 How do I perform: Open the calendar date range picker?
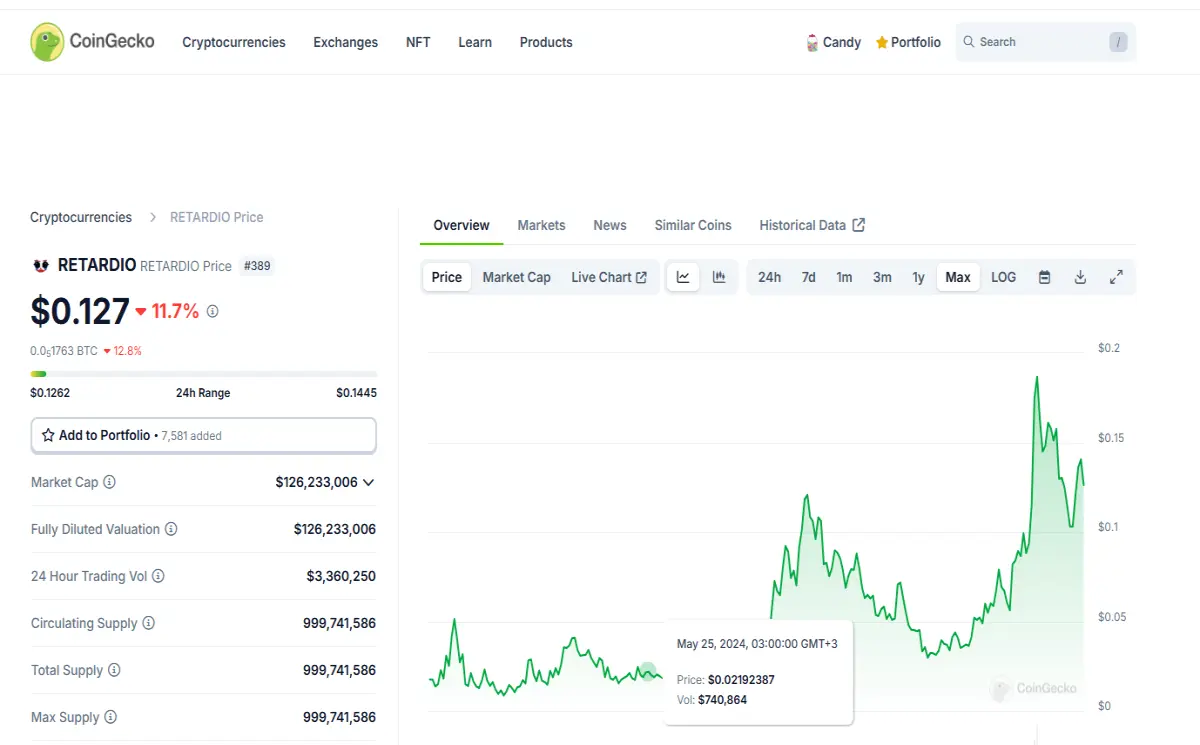[x=1044, y=277]
